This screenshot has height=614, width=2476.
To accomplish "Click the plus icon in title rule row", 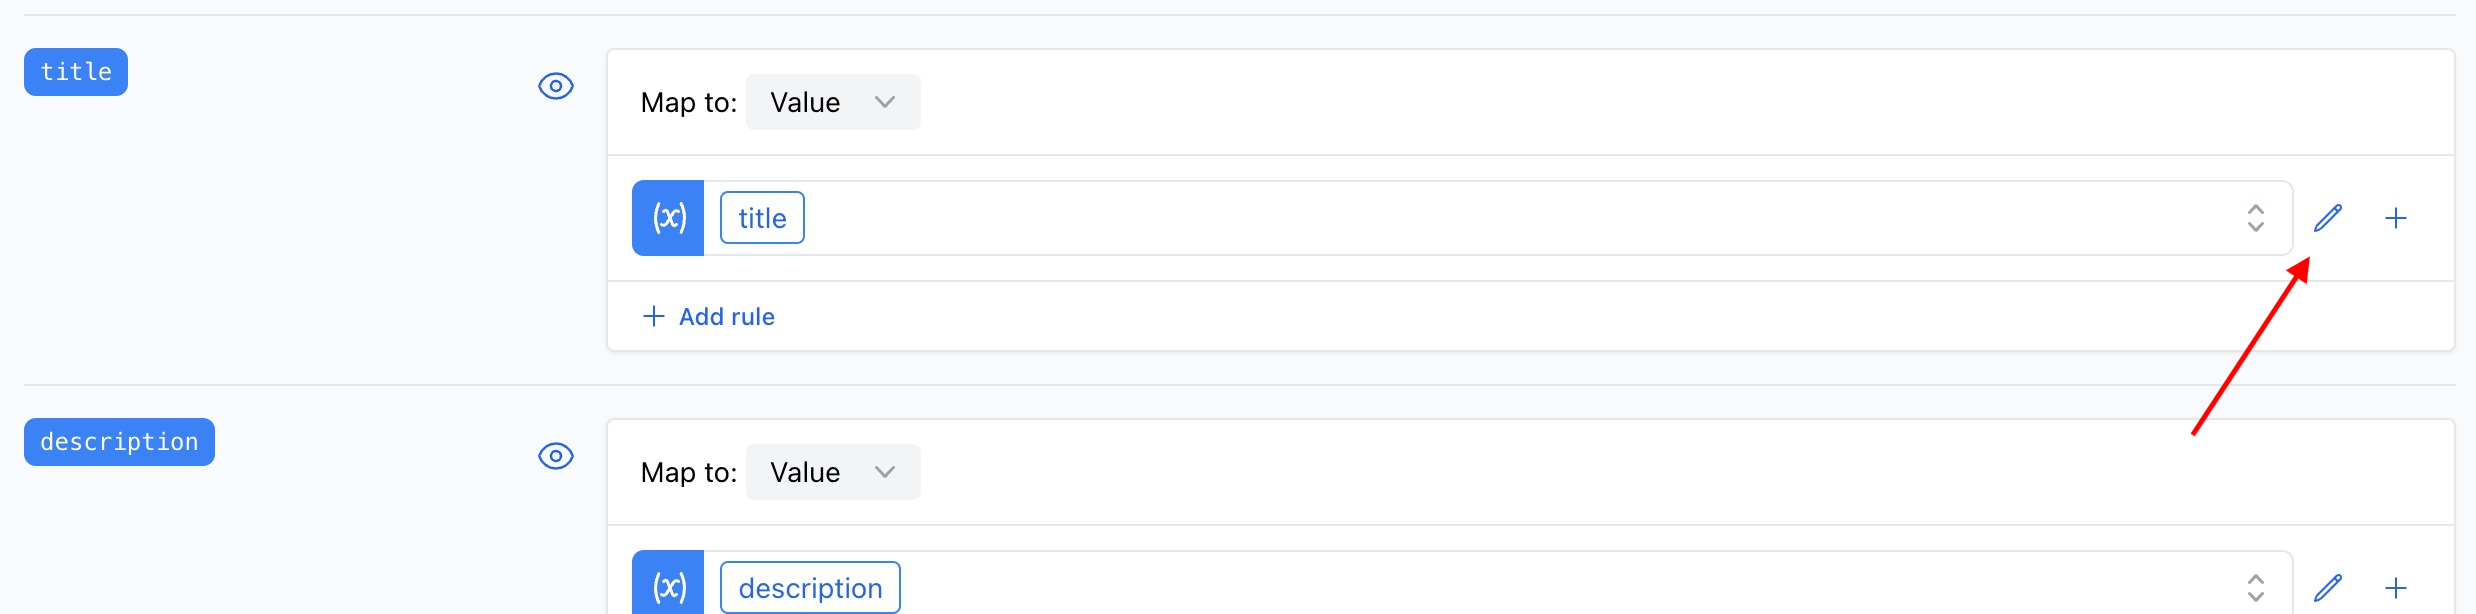I will (2396, 218).
